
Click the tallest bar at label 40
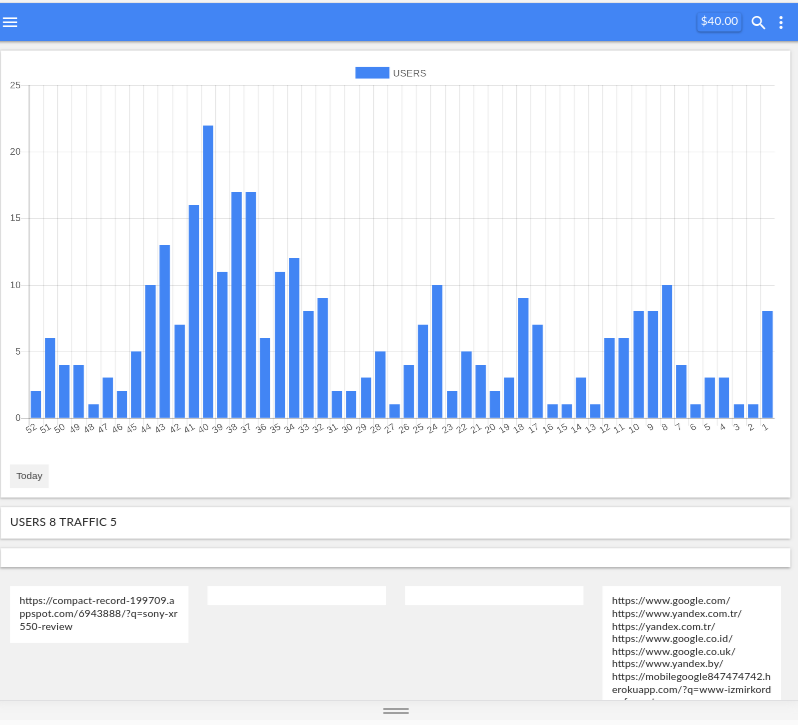208,272
